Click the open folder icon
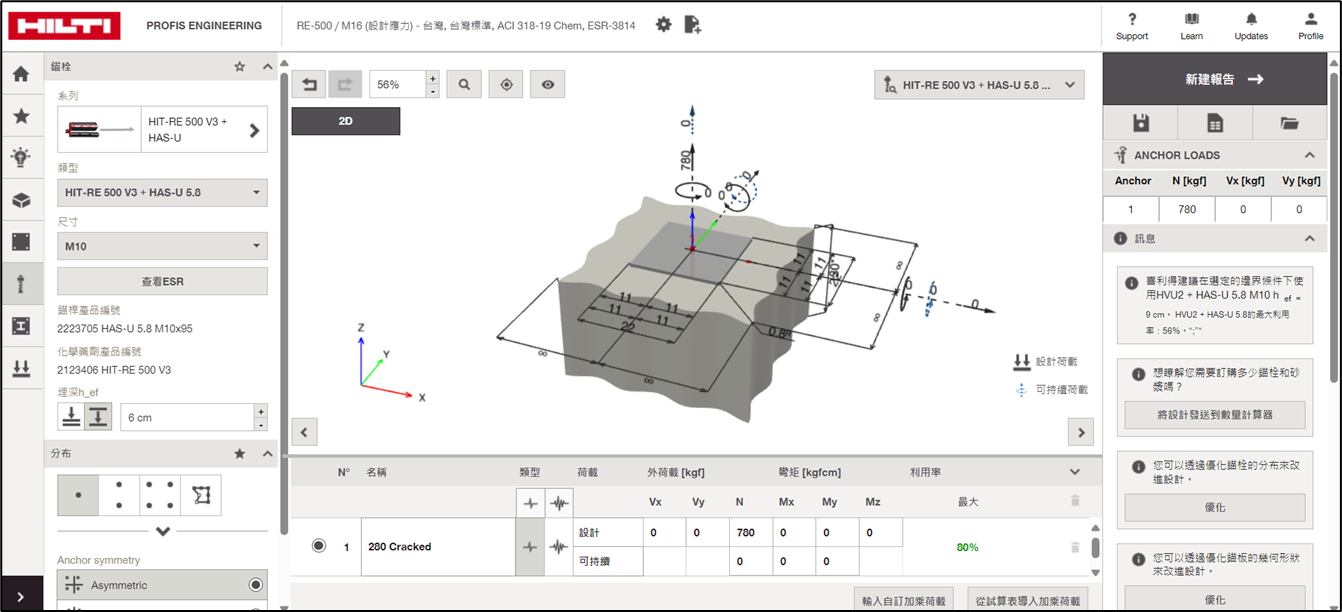 (1289, 123)
